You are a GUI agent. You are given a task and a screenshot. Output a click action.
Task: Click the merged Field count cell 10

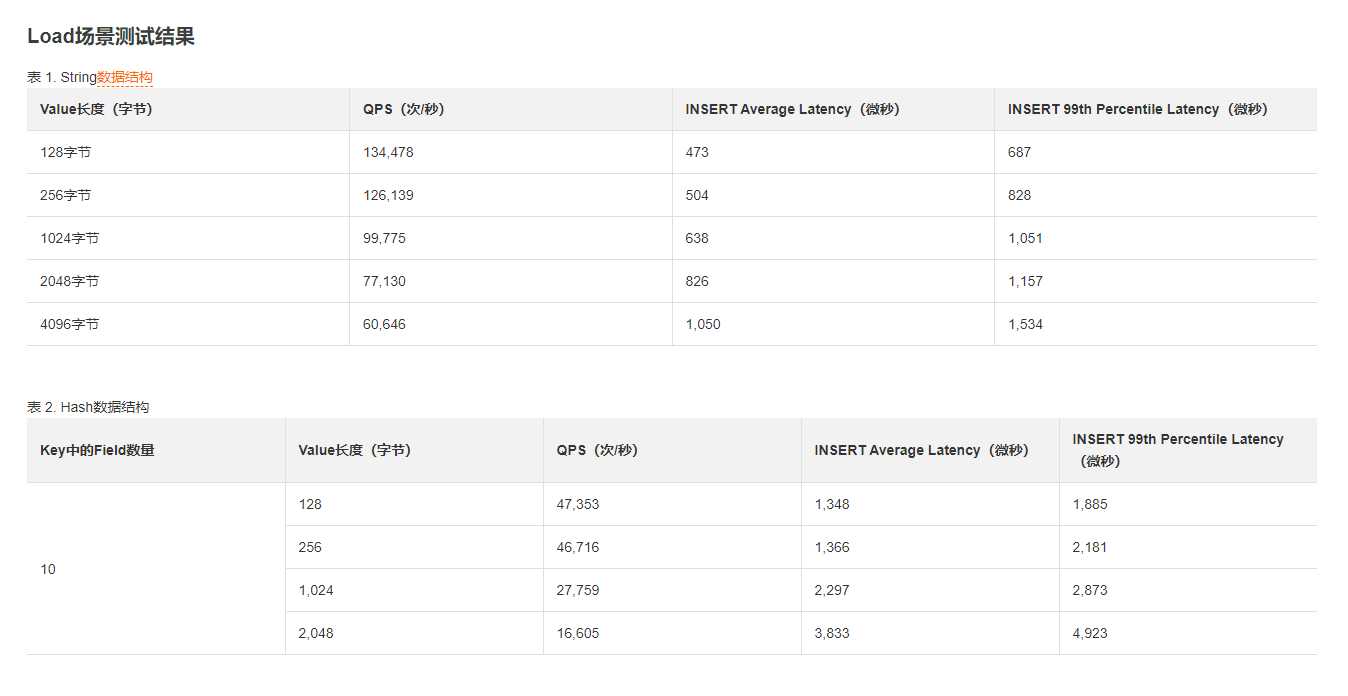point(48,569)
